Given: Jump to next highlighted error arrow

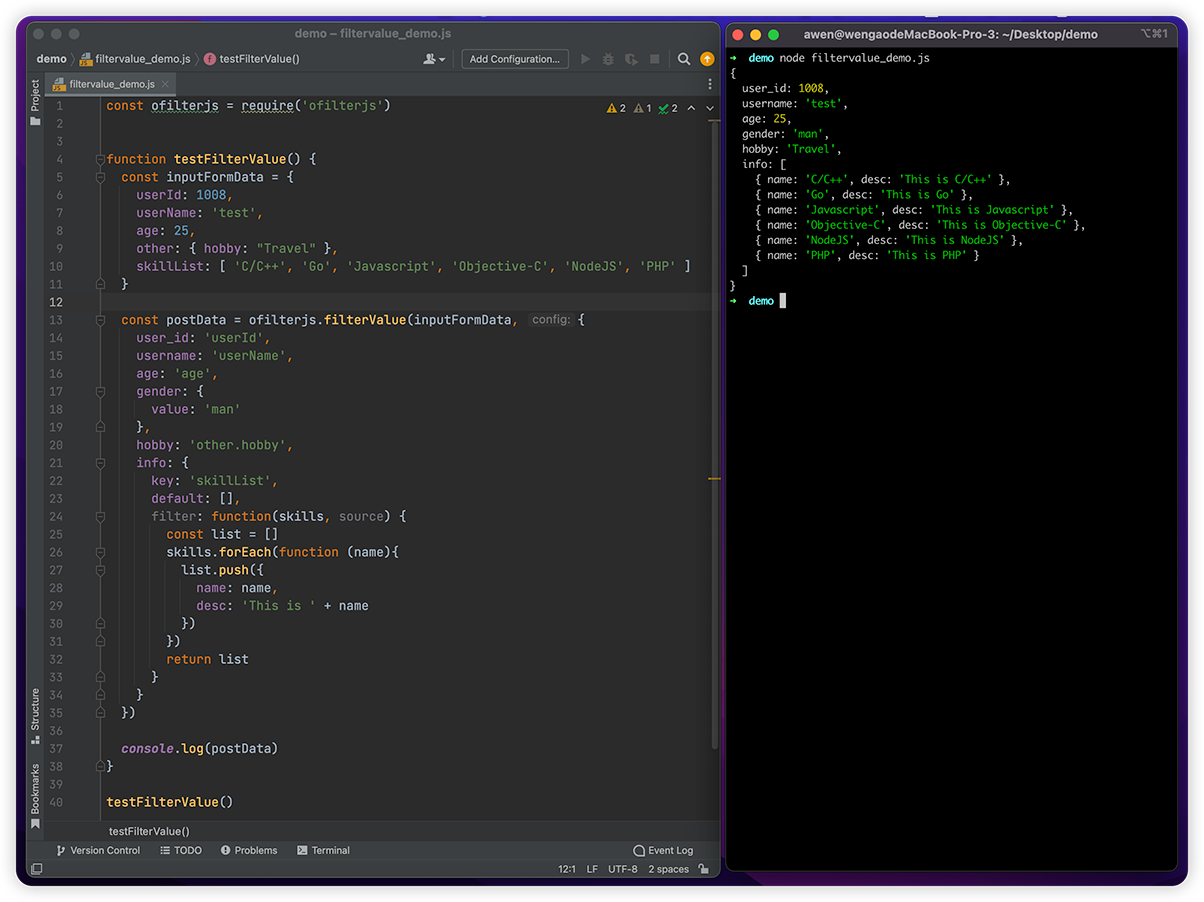Looking at the screenshot, I should click(x=710, y=108).
